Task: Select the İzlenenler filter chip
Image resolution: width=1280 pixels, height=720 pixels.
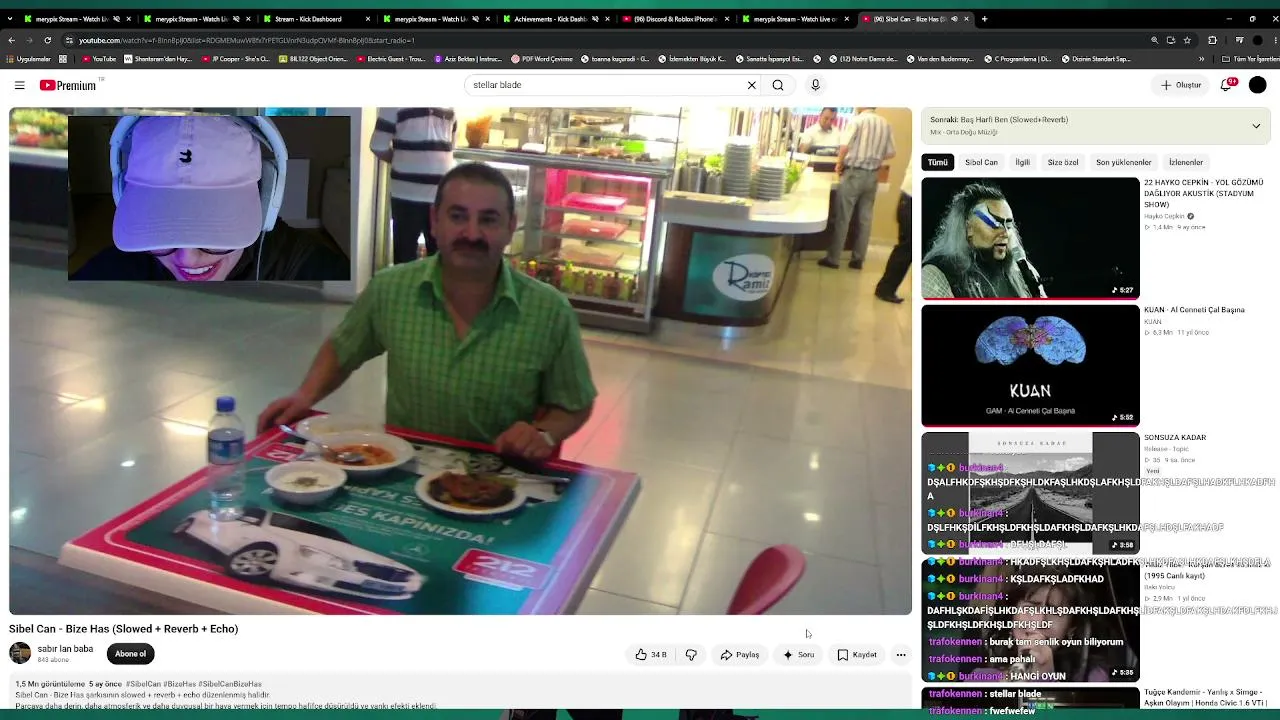Action: (1186, 162)
